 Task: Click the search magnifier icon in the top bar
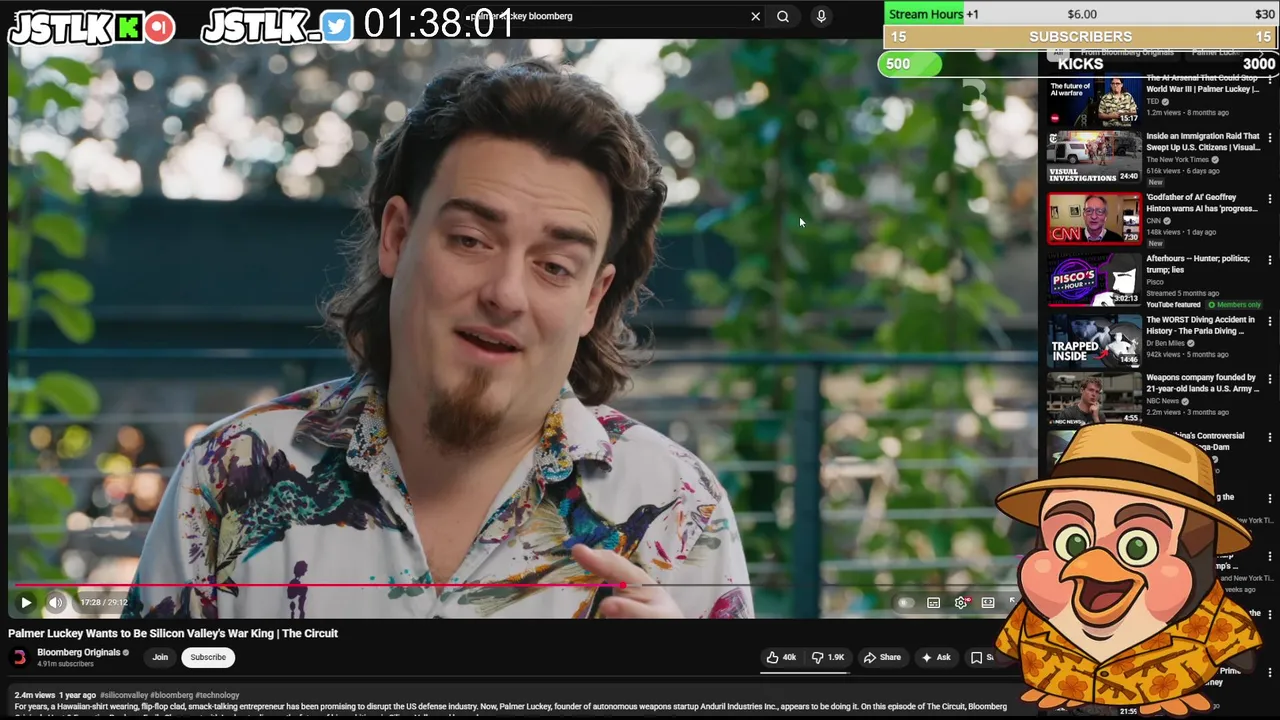783,16
